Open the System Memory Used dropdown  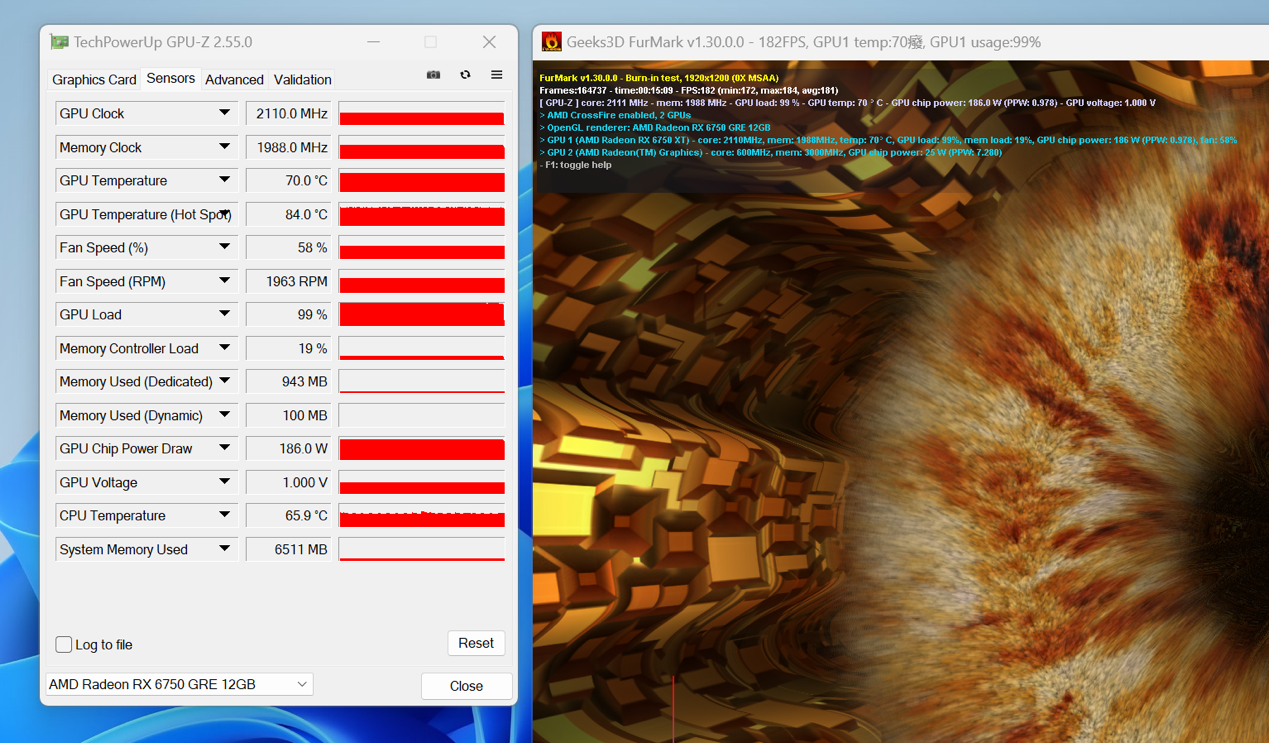(225, 549)
